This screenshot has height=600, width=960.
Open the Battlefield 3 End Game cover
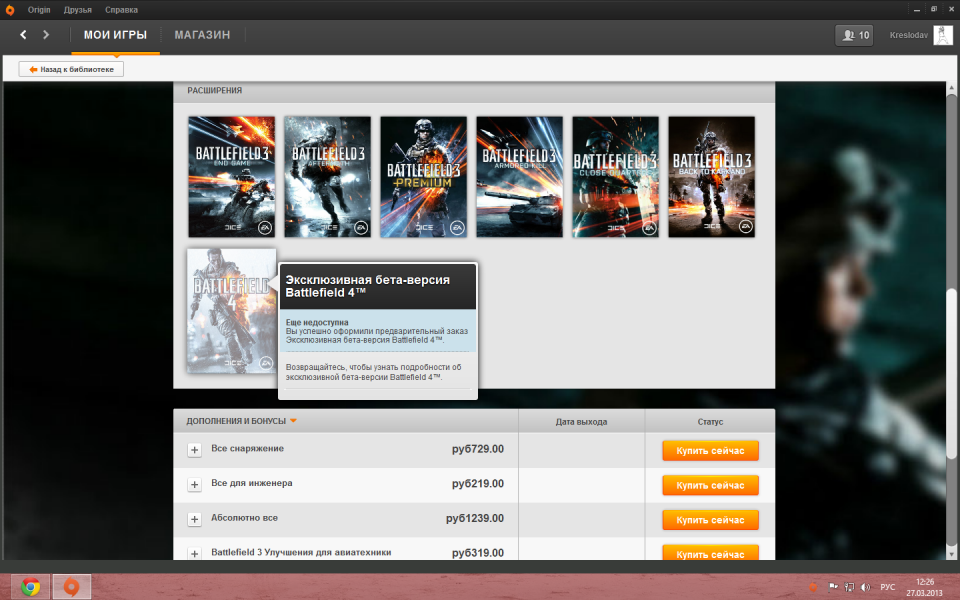pyautogui.click(x=231, y=177)
